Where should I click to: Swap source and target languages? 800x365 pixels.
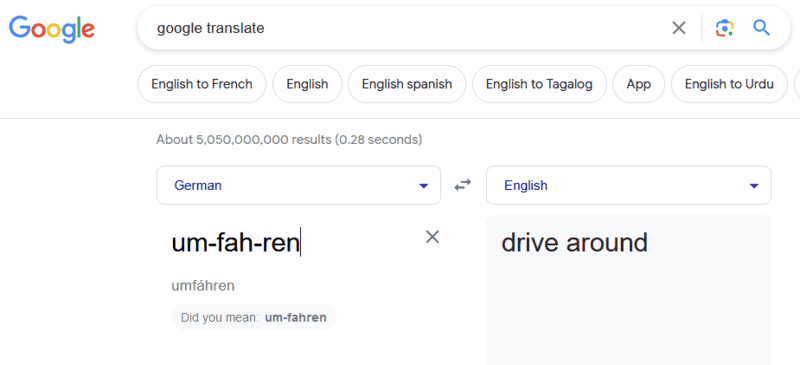pos(463,185)
